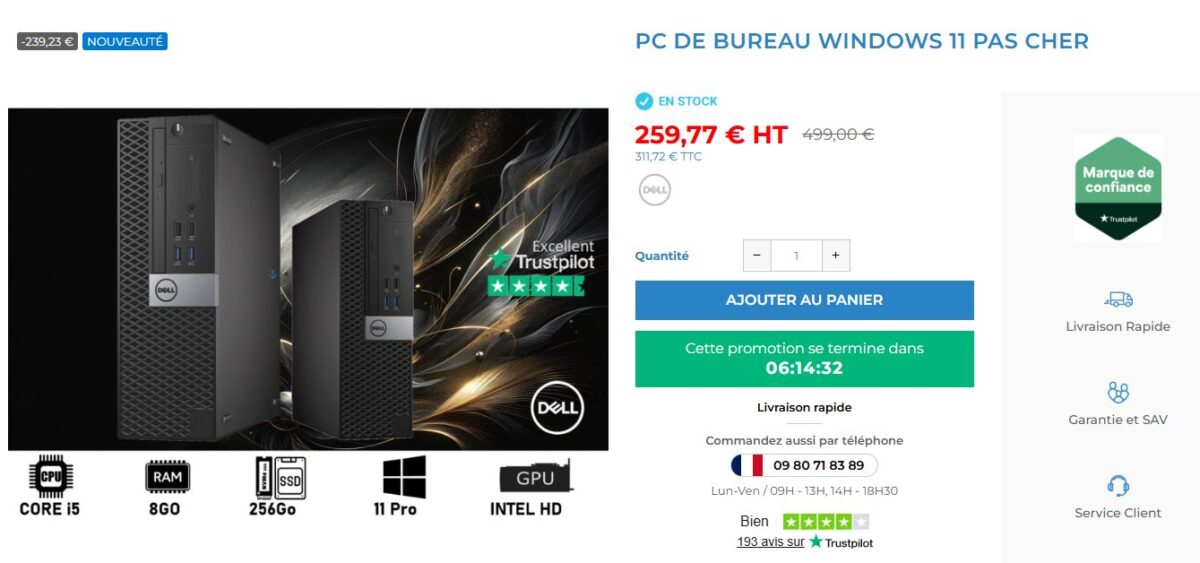The width and height of the screenshot is (1200, 563).
Task: Click the Marque de confiance Trustpilot badge
Action: [x=1118, y=188]
